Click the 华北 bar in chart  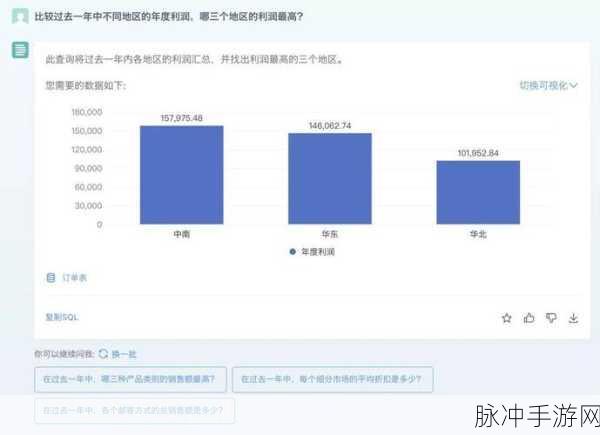click(478, 192)
